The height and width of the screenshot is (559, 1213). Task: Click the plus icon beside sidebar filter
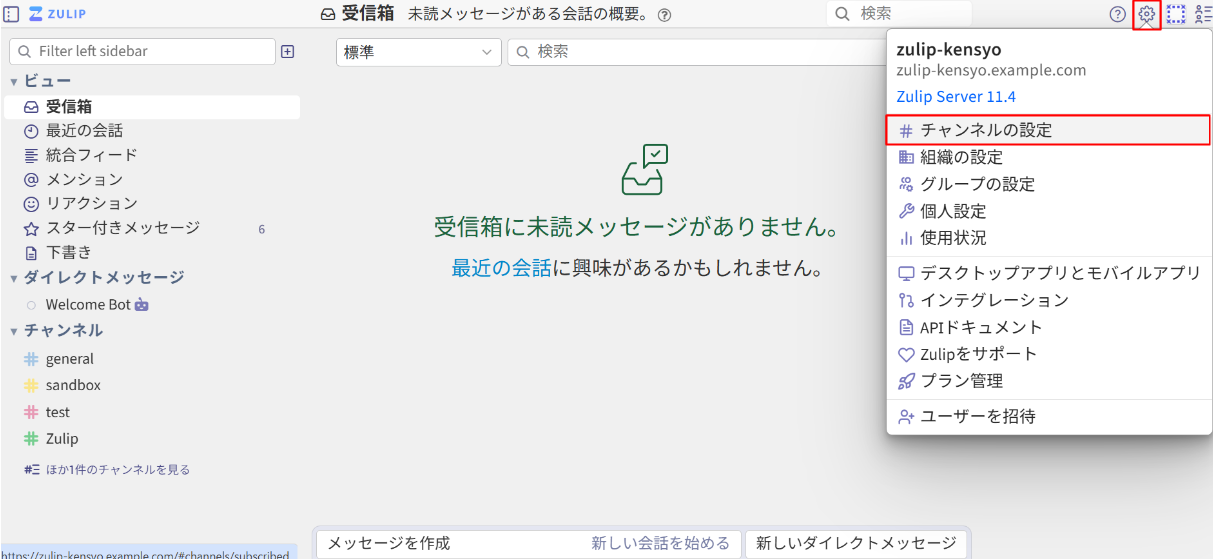click(x=288, y=51)
